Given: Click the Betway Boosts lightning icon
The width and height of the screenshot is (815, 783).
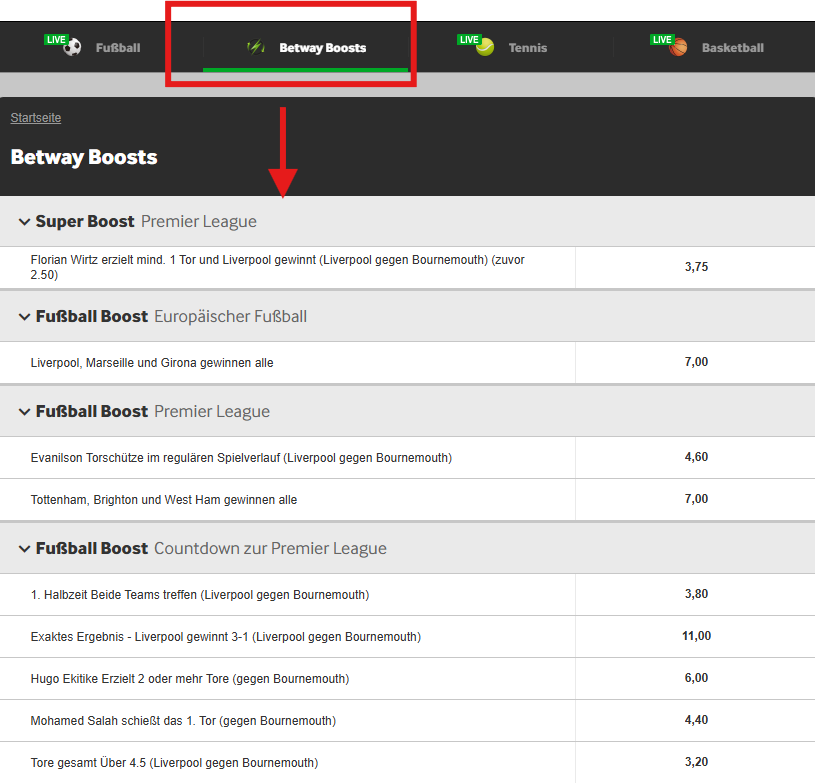Looking at the screenshot, I should pos(256,48).
